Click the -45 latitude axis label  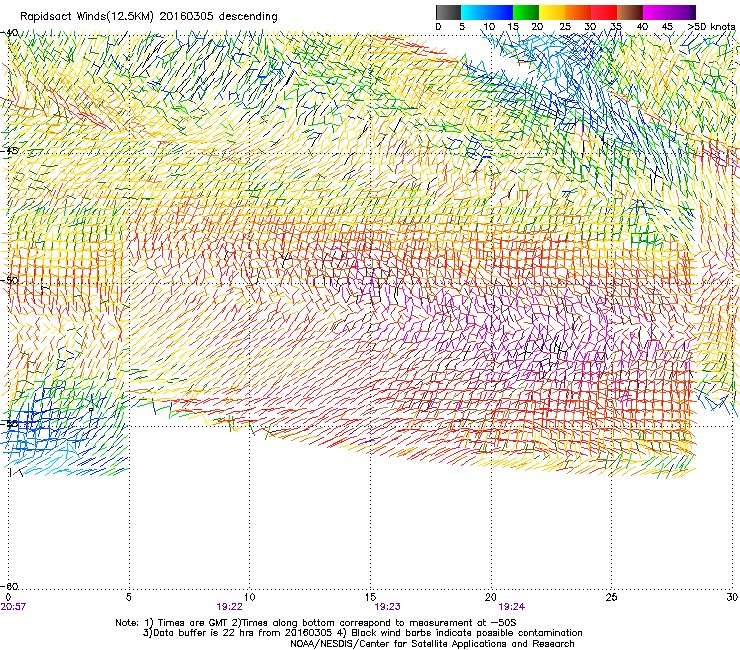click(x=9, y=151)
